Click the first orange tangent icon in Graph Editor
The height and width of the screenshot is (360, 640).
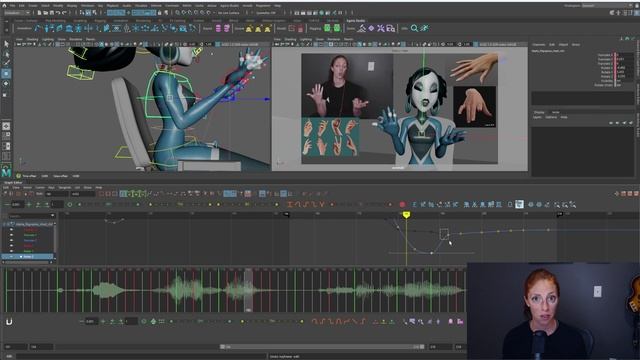(290, 204)
